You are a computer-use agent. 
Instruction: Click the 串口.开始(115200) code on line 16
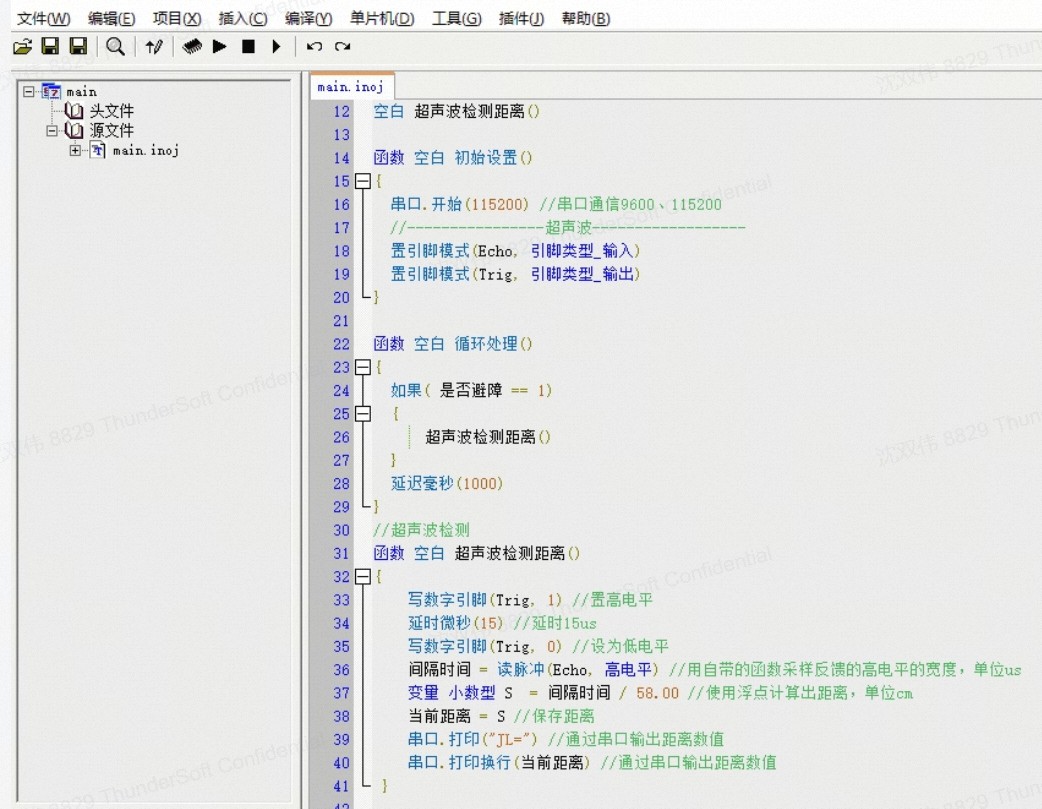click(460, 204)
